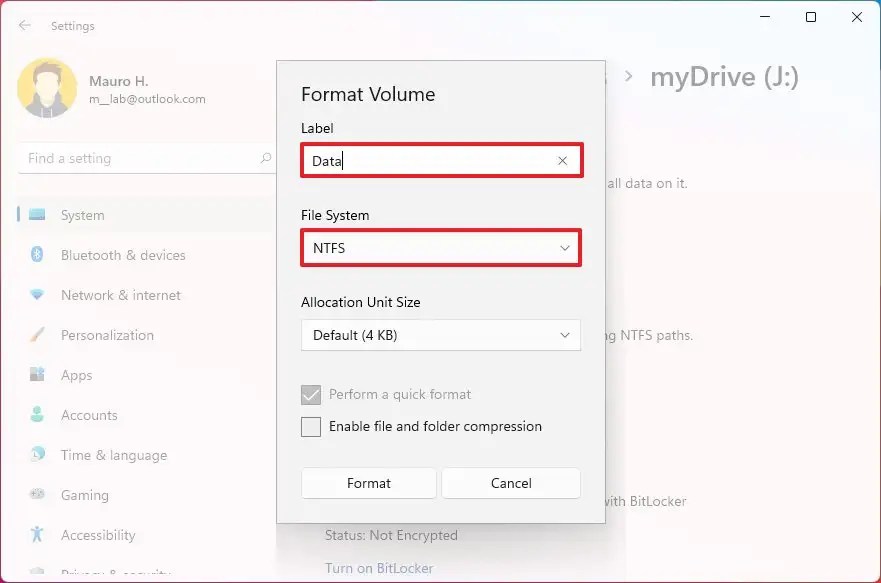Select the System icon in sidebar
The height and width of the screenshot is (583, 881).
tap(36, 215)
